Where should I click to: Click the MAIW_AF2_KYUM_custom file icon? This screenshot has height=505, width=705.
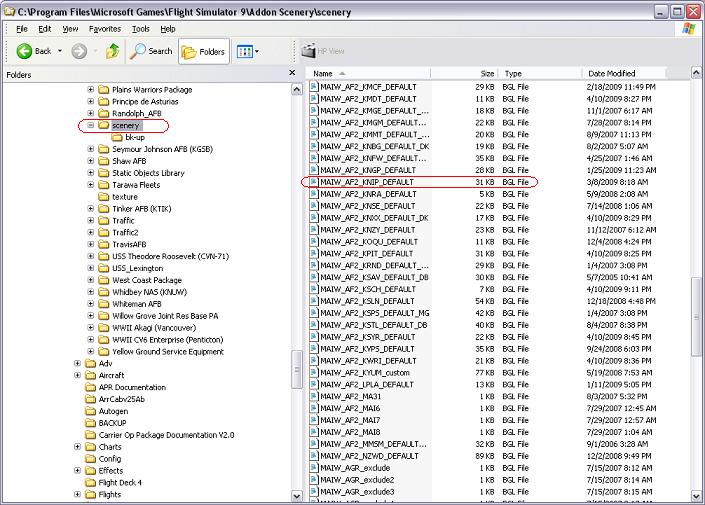[x=314, y=373]
